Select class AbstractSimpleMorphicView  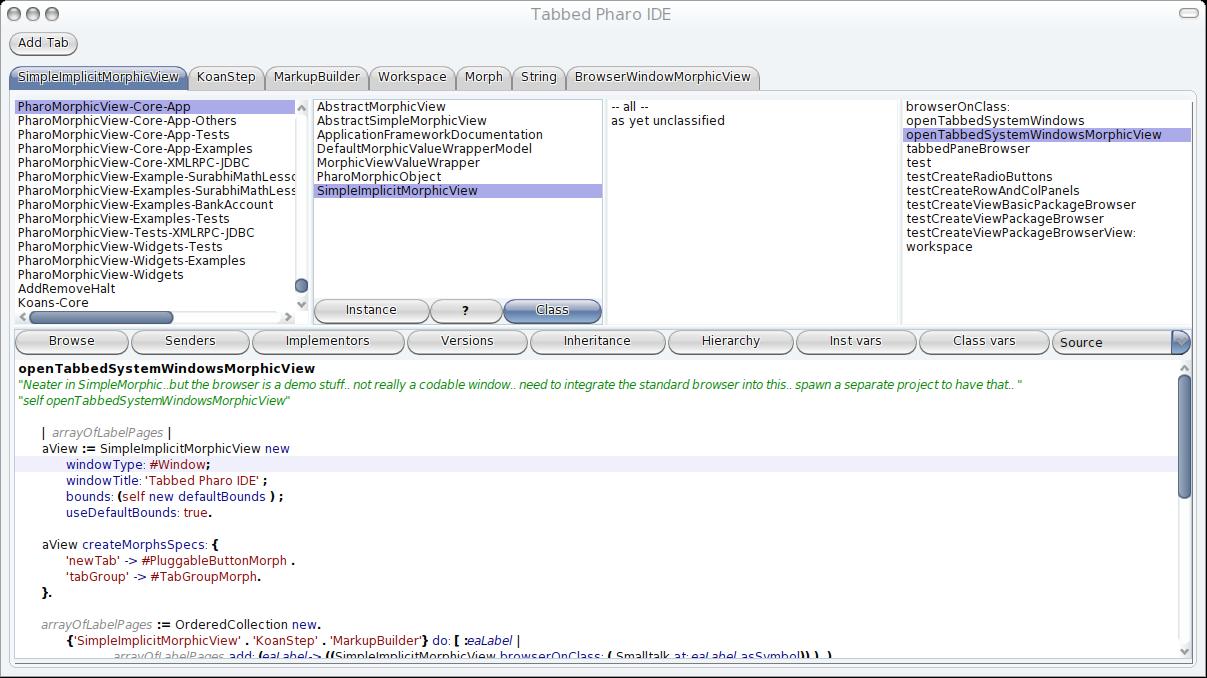coord(458,121)
